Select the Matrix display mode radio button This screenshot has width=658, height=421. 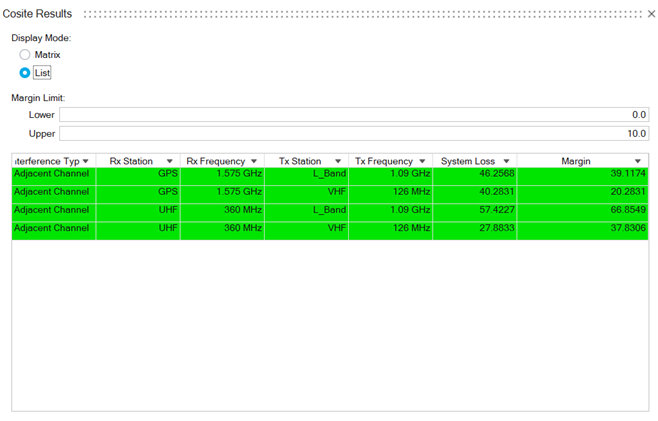pyautogui.click(x=25, y=55)
